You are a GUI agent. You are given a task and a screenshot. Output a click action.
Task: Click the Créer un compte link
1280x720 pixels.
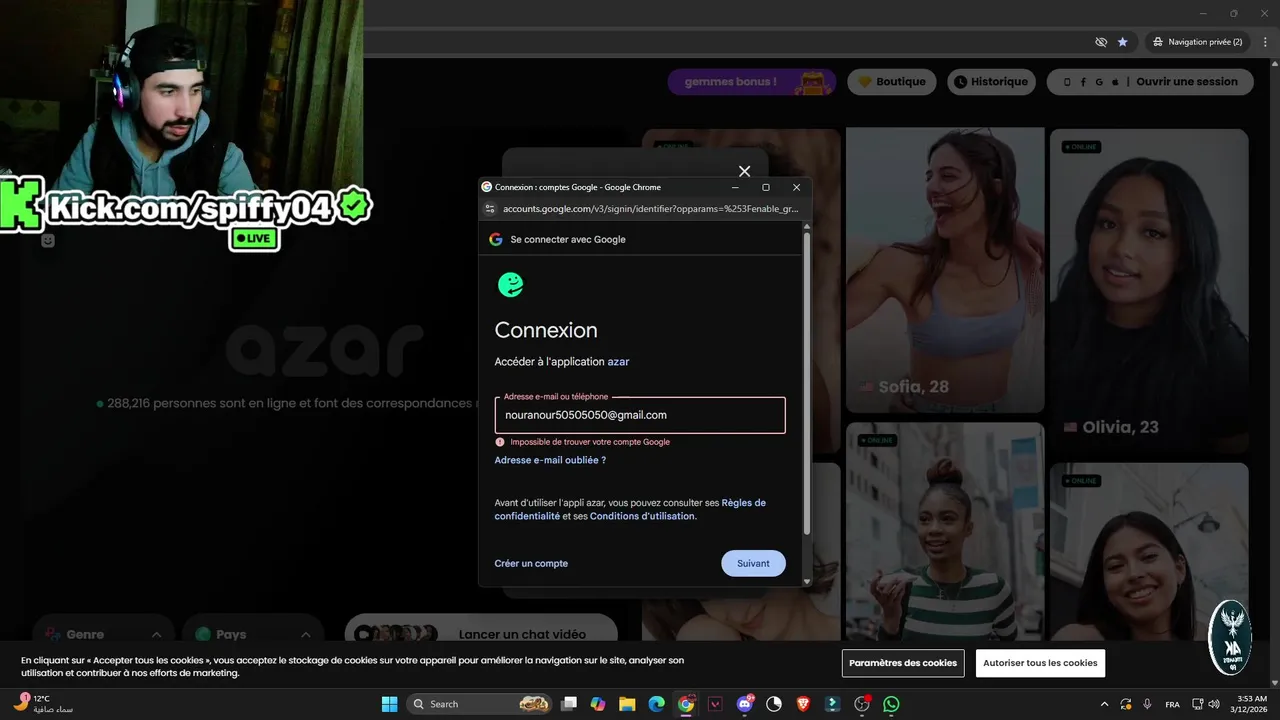[x=531, y=563]
